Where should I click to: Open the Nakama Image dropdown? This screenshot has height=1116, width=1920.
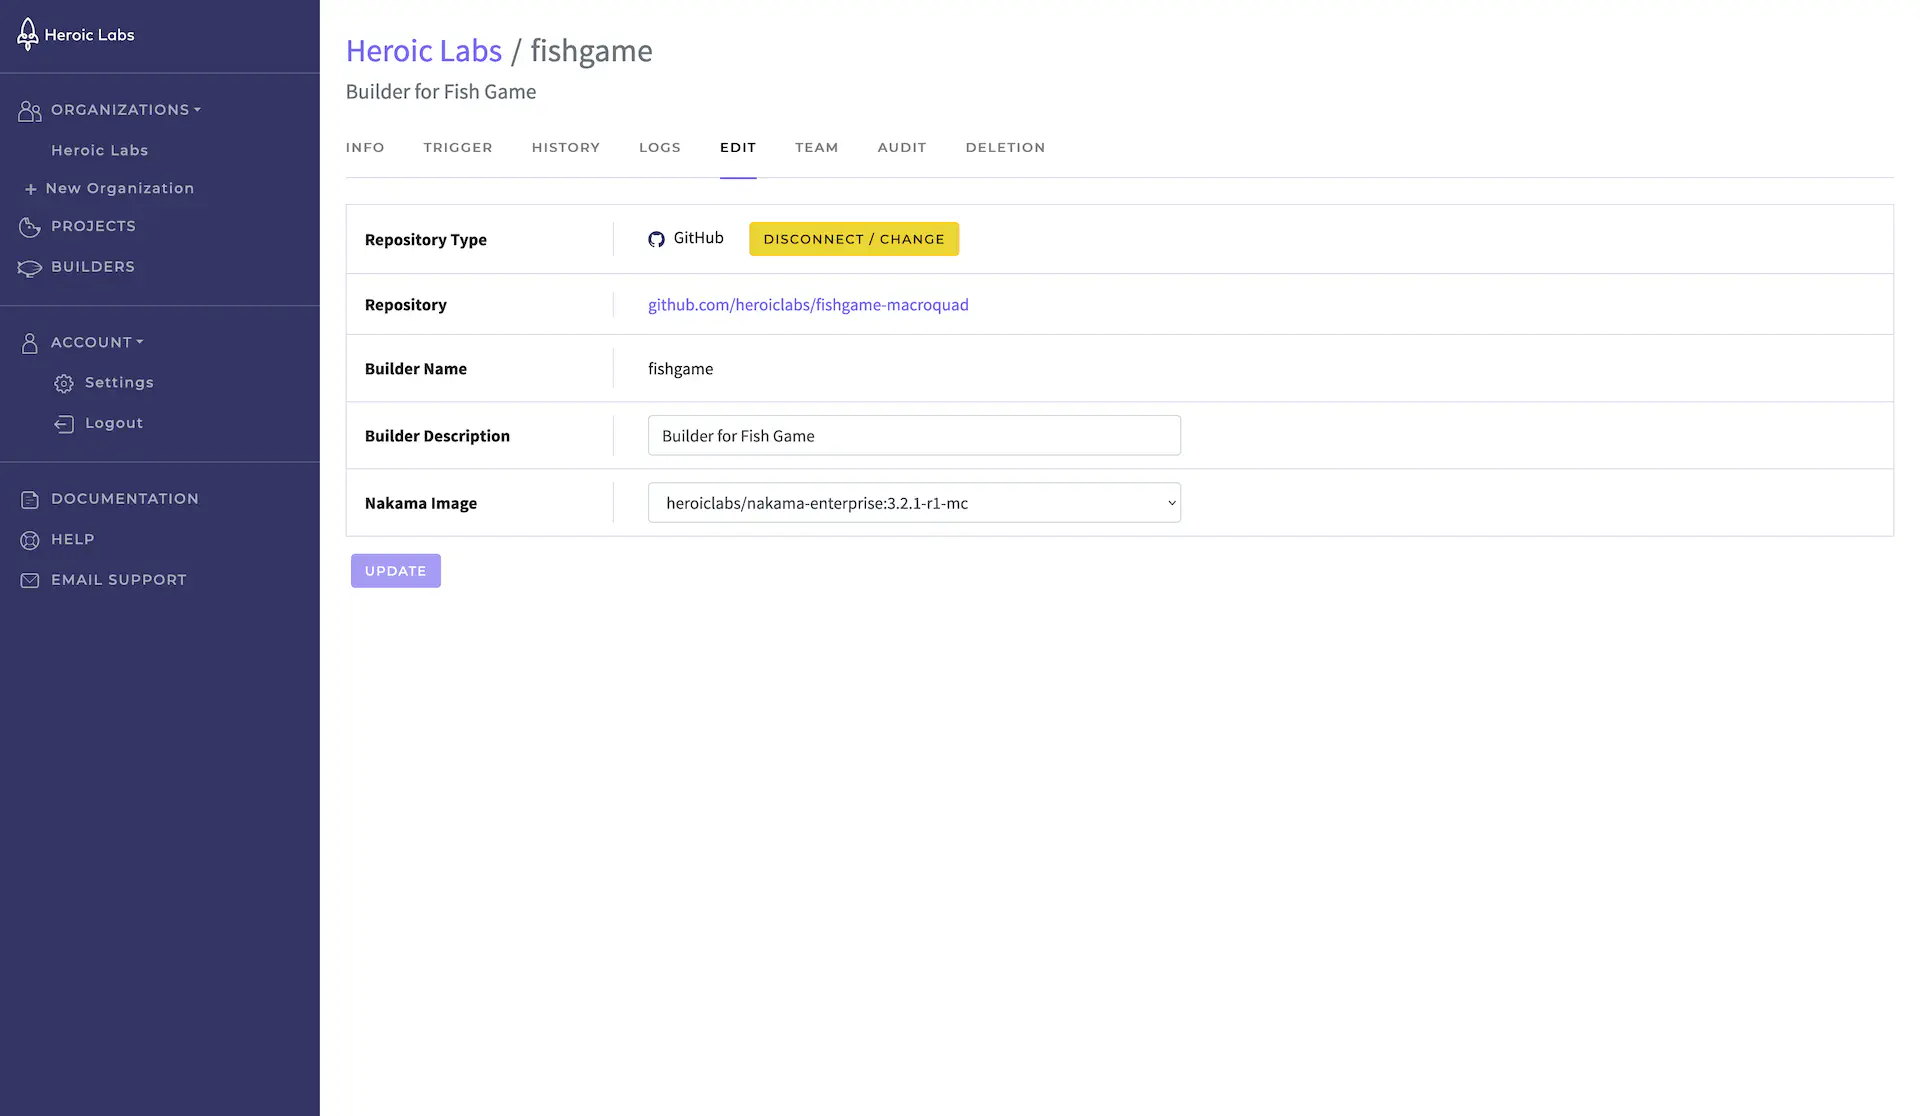click(914, 503)
